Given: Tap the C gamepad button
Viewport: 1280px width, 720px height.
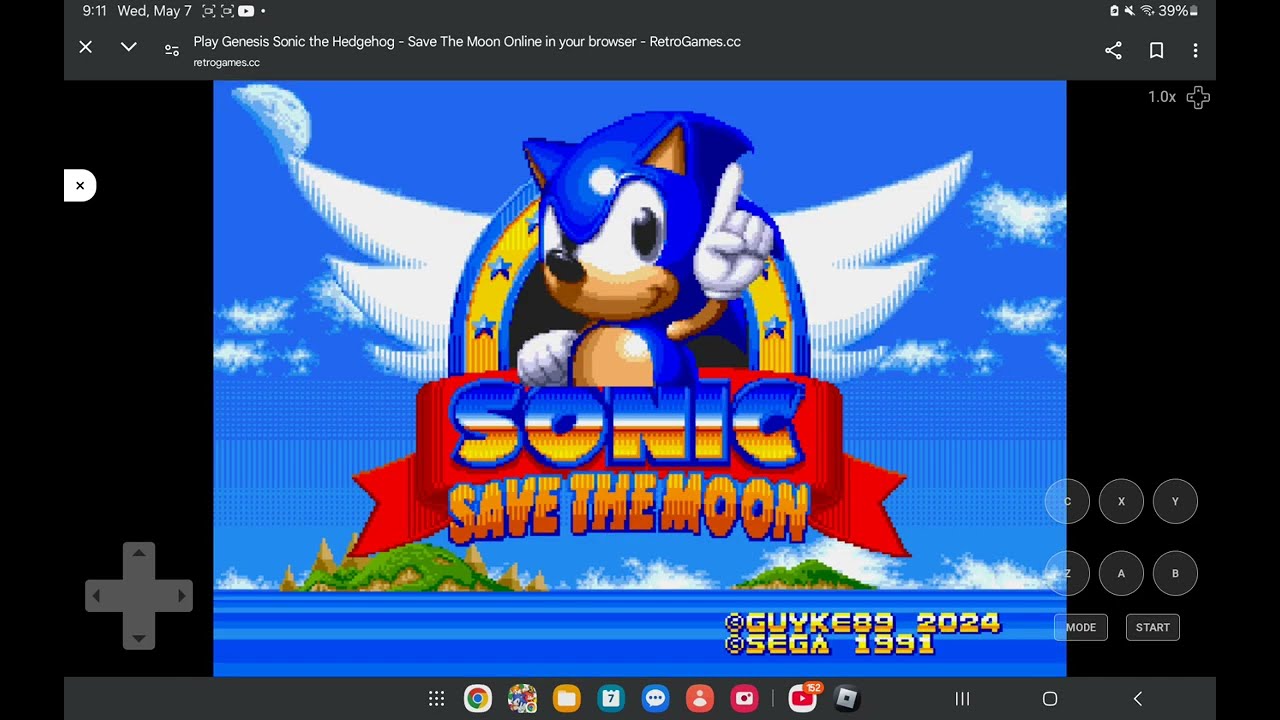Looking at the screenshot, I should pyautogui.click(x=1067, y=502).
